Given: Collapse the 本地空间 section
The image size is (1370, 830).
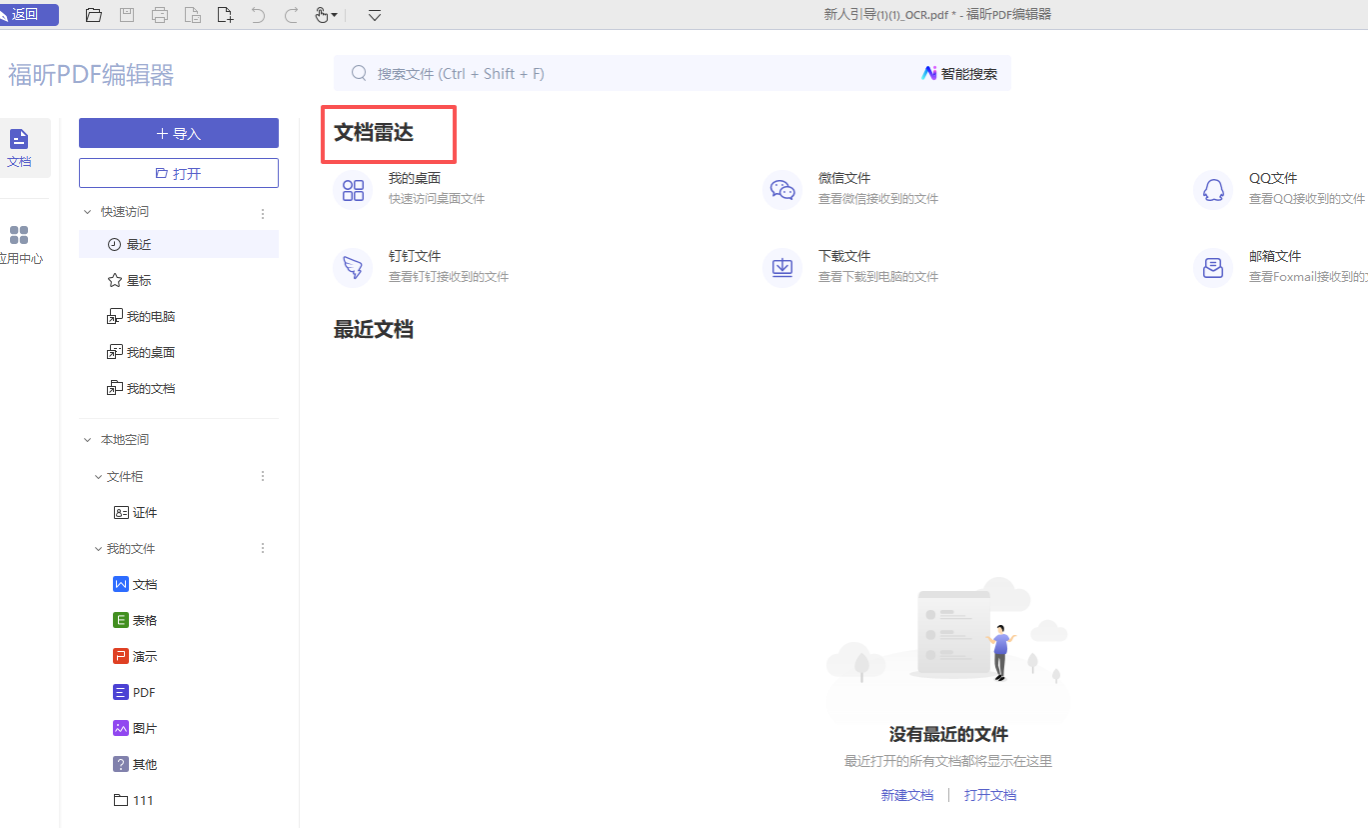Looking at the screenshot, I should (x=86, y=440).
